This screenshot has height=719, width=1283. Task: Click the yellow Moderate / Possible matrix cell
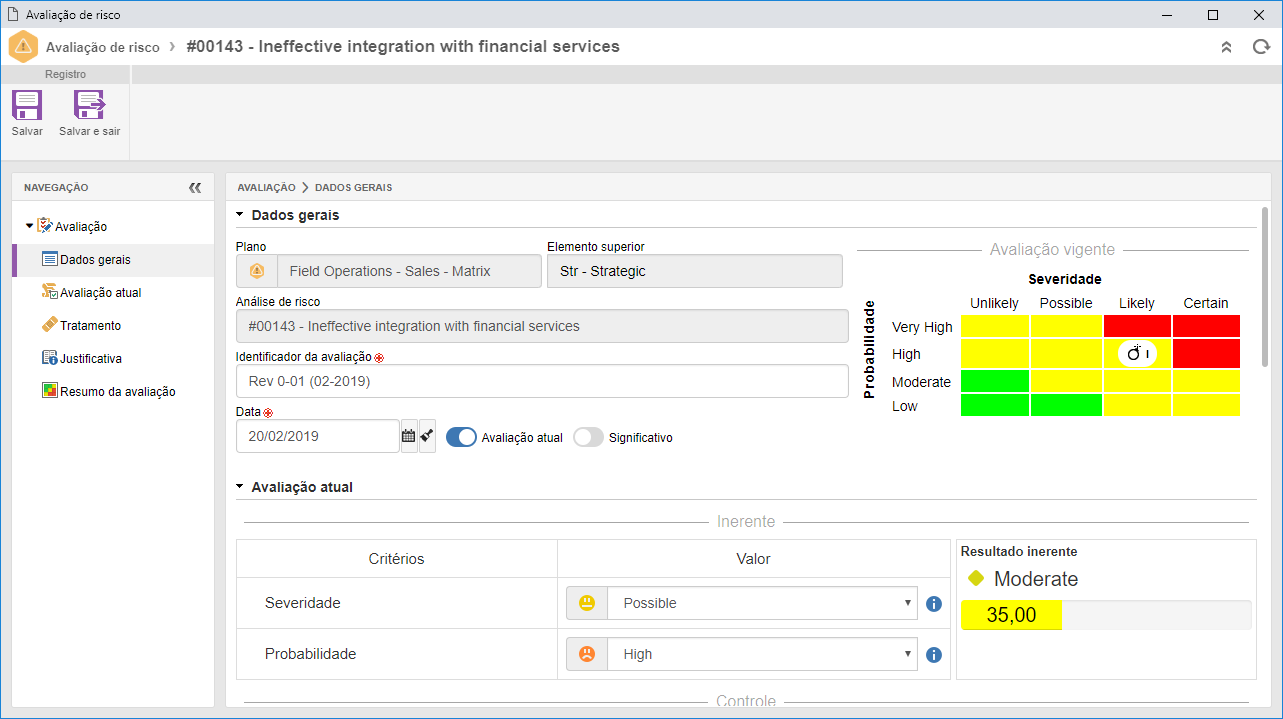tap(1066, 381)
